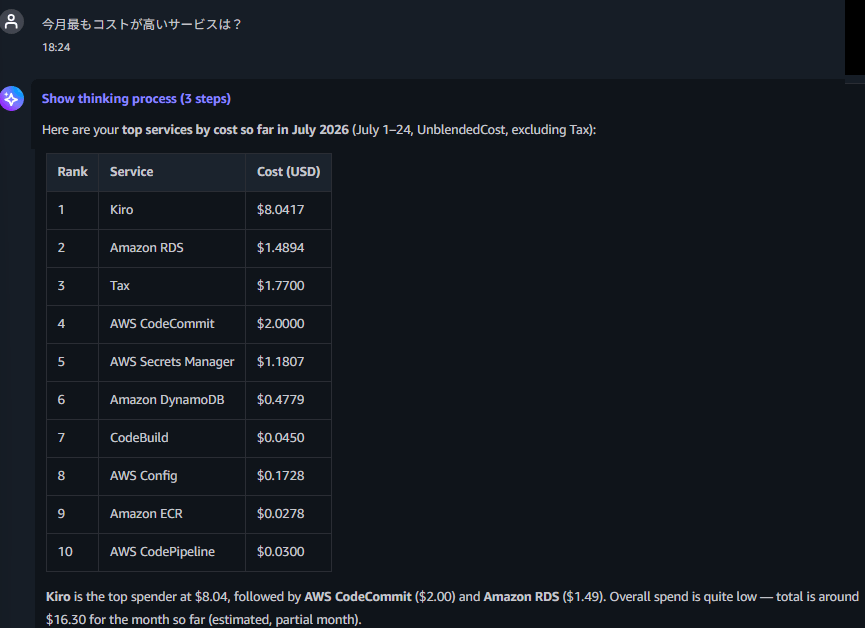The width and height of the screenshot is (865, 628).
Task: Select the AWS Config service cell
Action: pos(172,477)
